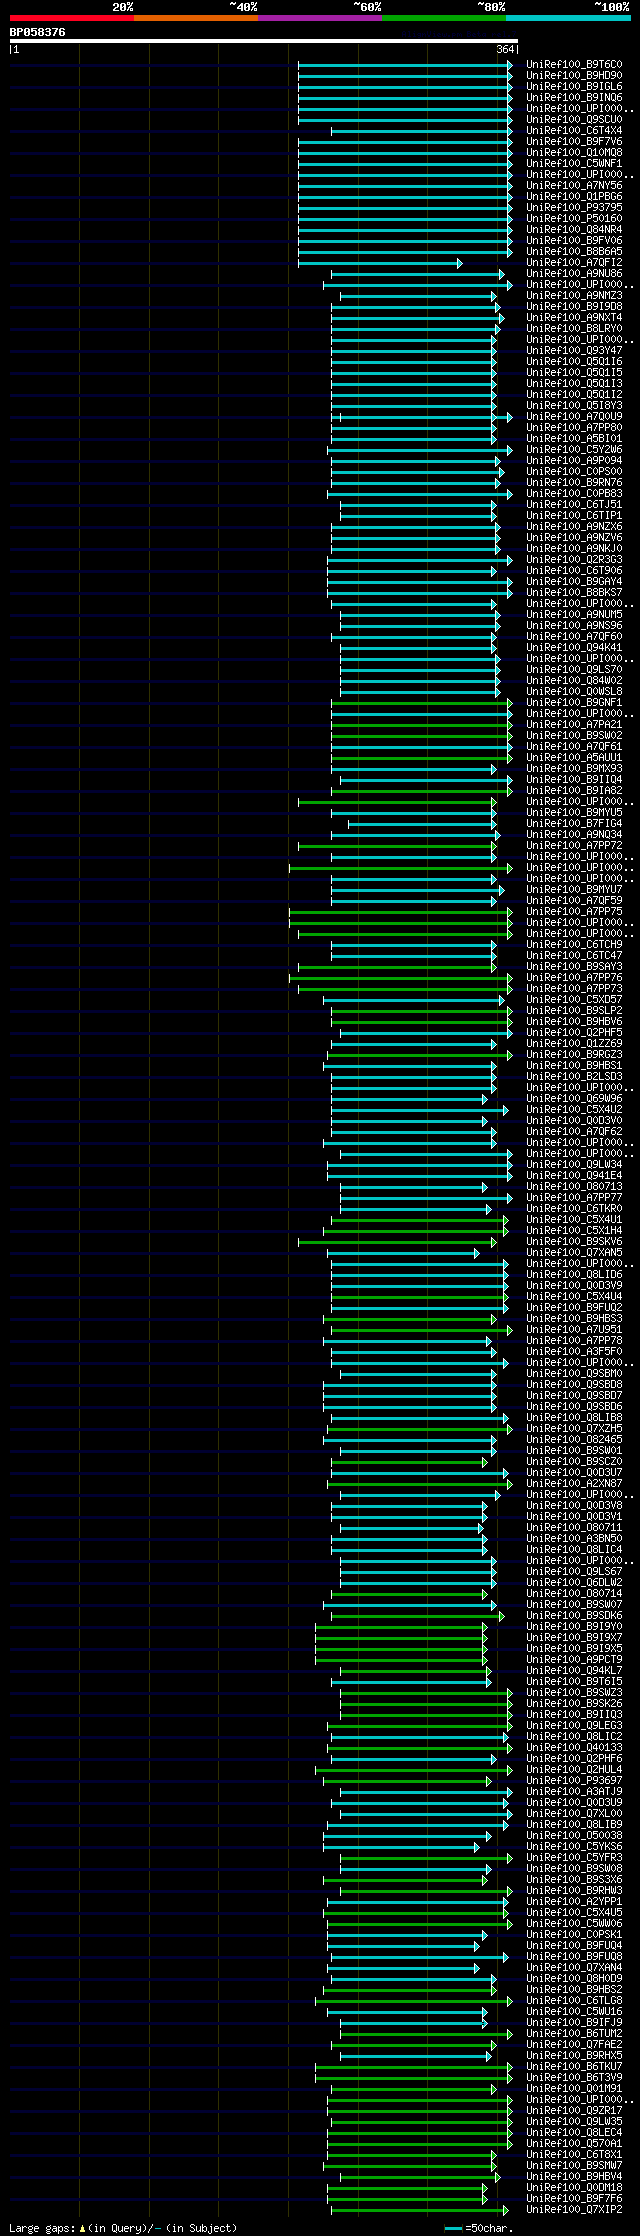This screenshot has height=2236, width=640.
Task: Select hit UniRef100_B9IA82
Action: click(x=574, y=791)
